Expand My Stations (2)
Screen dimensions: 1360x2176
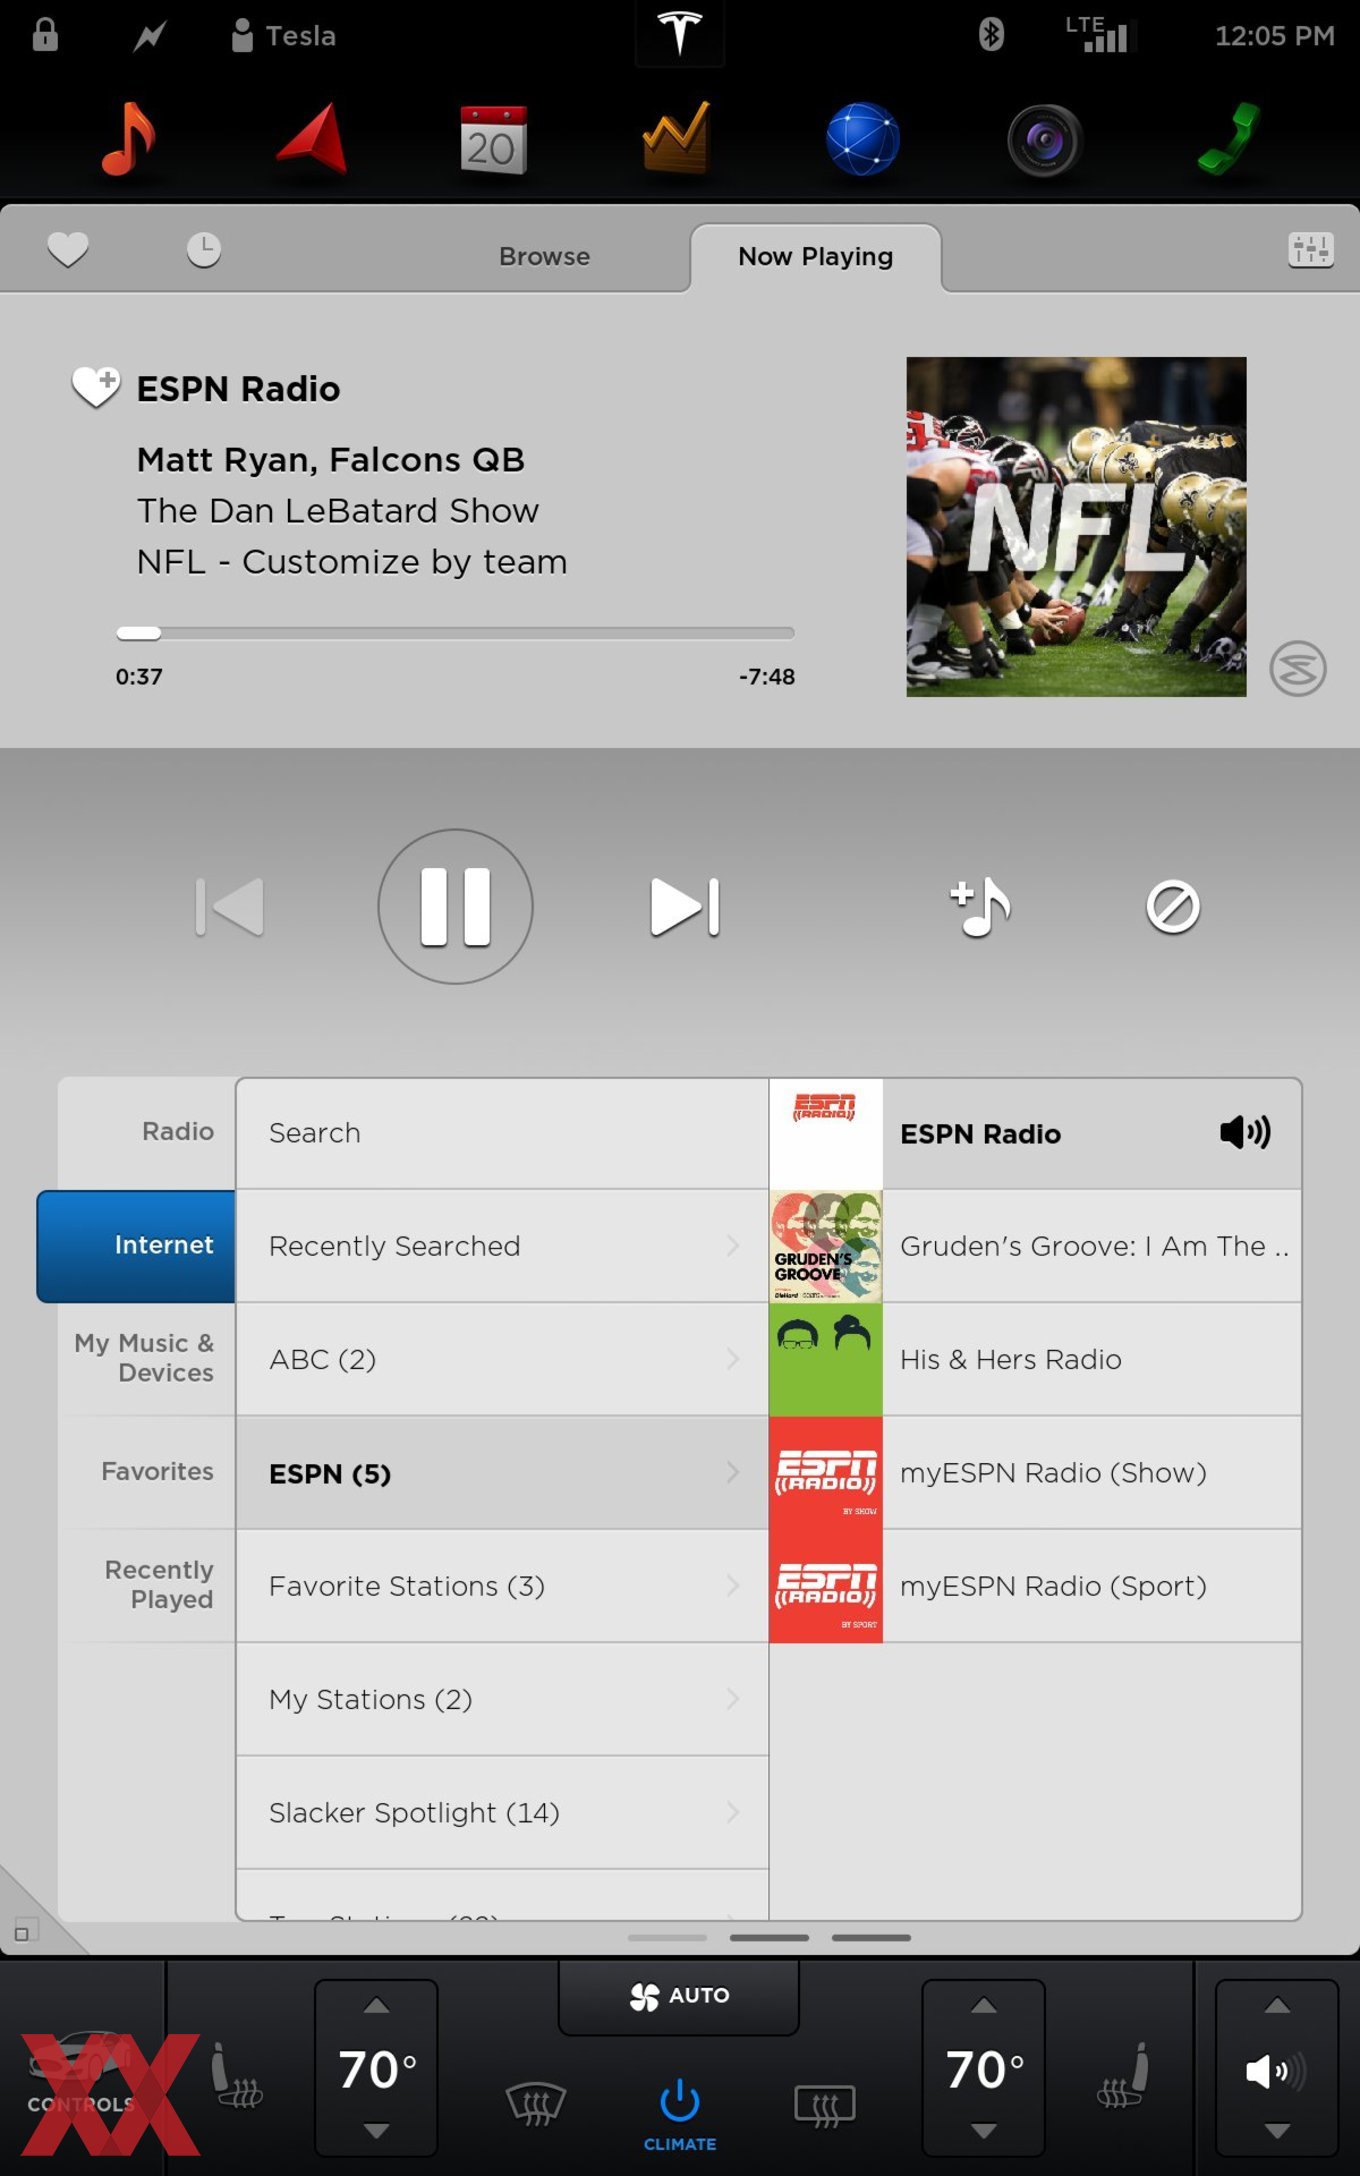click(x=502, y=1699)
